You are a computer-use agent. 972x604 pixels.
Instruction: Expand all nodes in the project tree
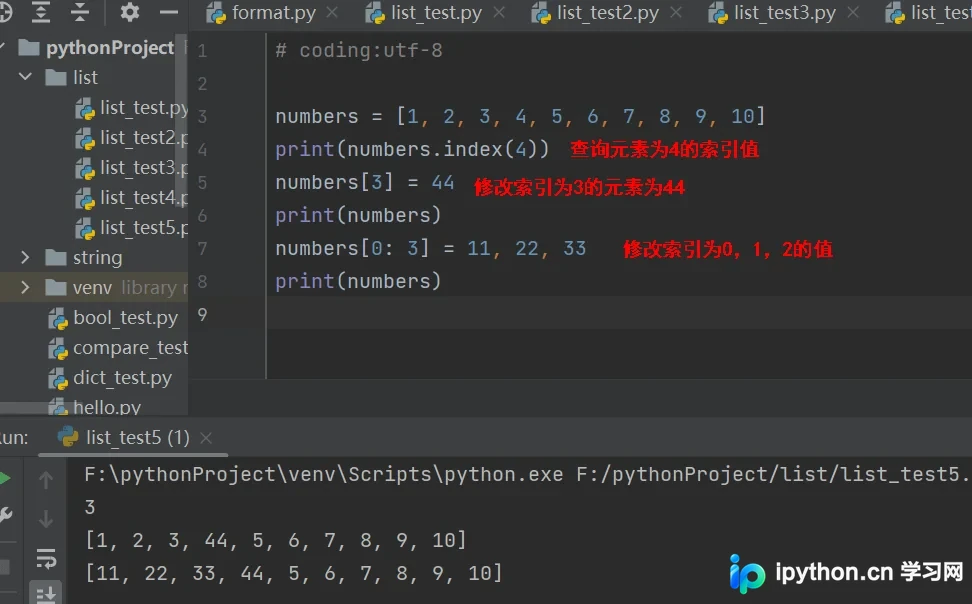(41, 12)
